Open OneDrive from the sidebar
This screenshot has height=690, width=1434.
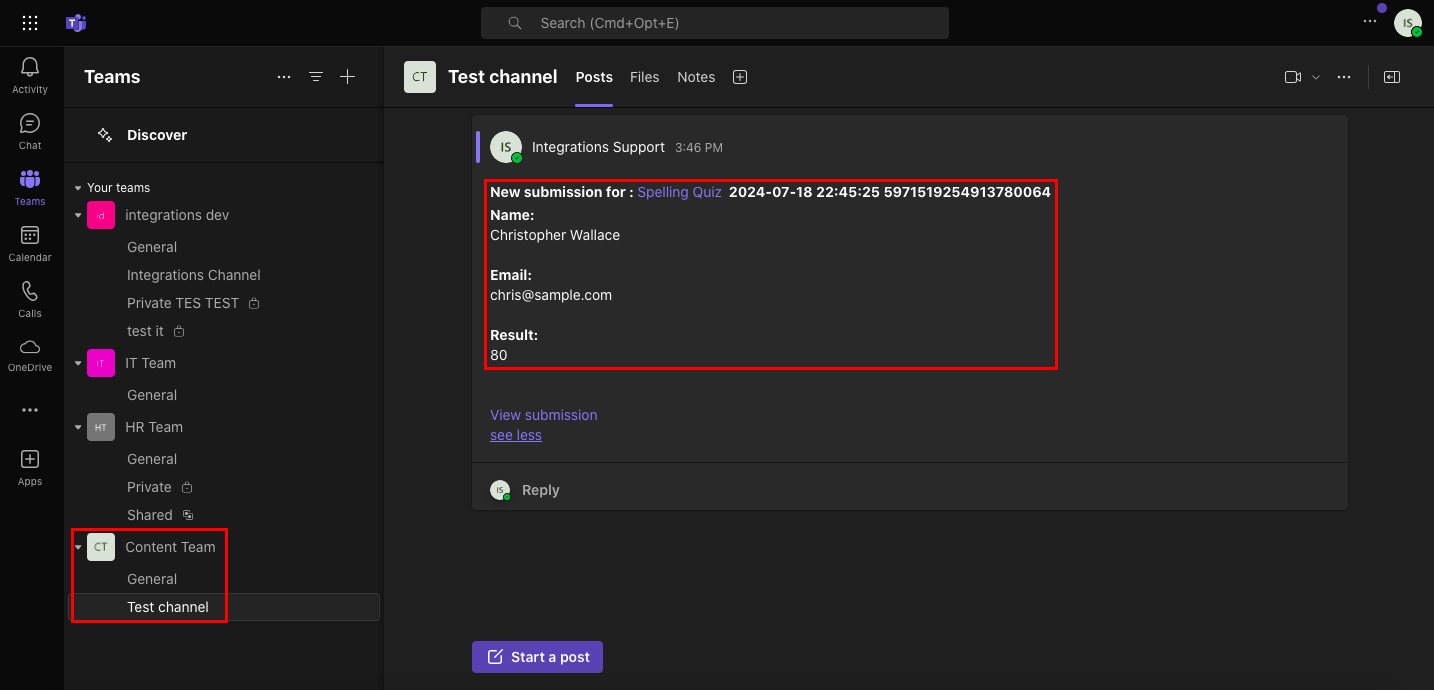pos(30,348)
